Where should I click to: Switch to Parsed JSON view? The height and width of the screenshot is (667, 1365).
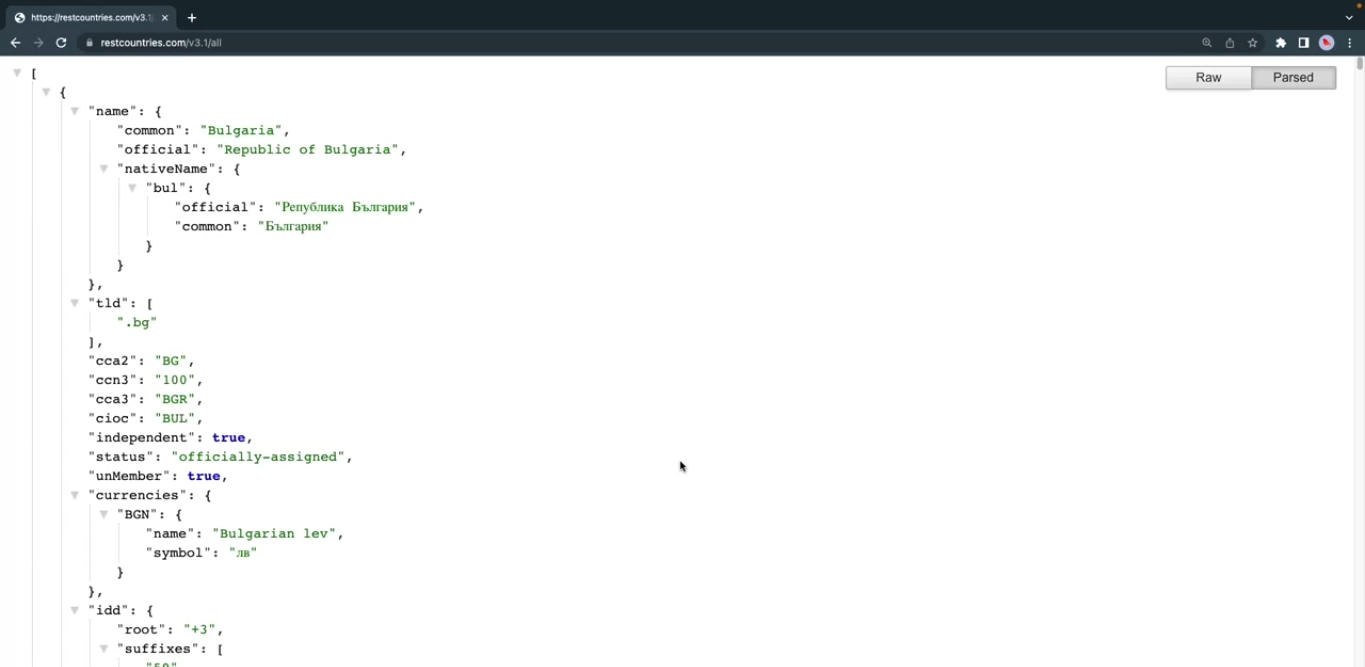[x=1293, y=78]
